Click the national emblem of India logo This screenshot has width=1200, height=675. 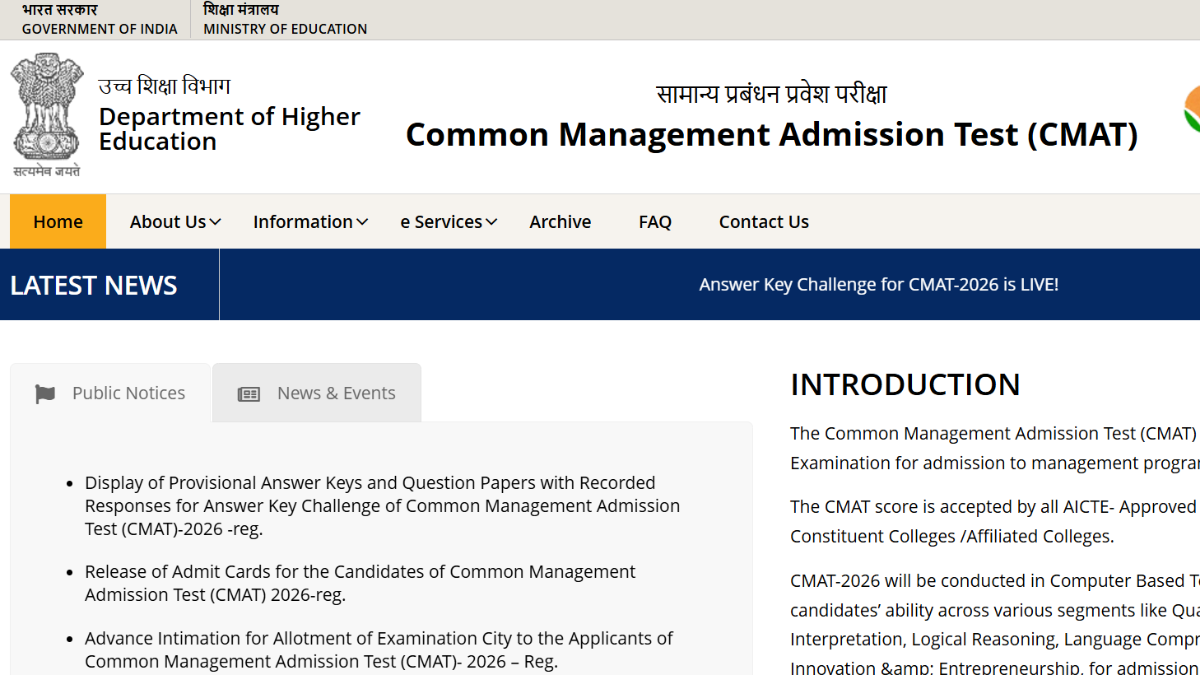point(46,114)
